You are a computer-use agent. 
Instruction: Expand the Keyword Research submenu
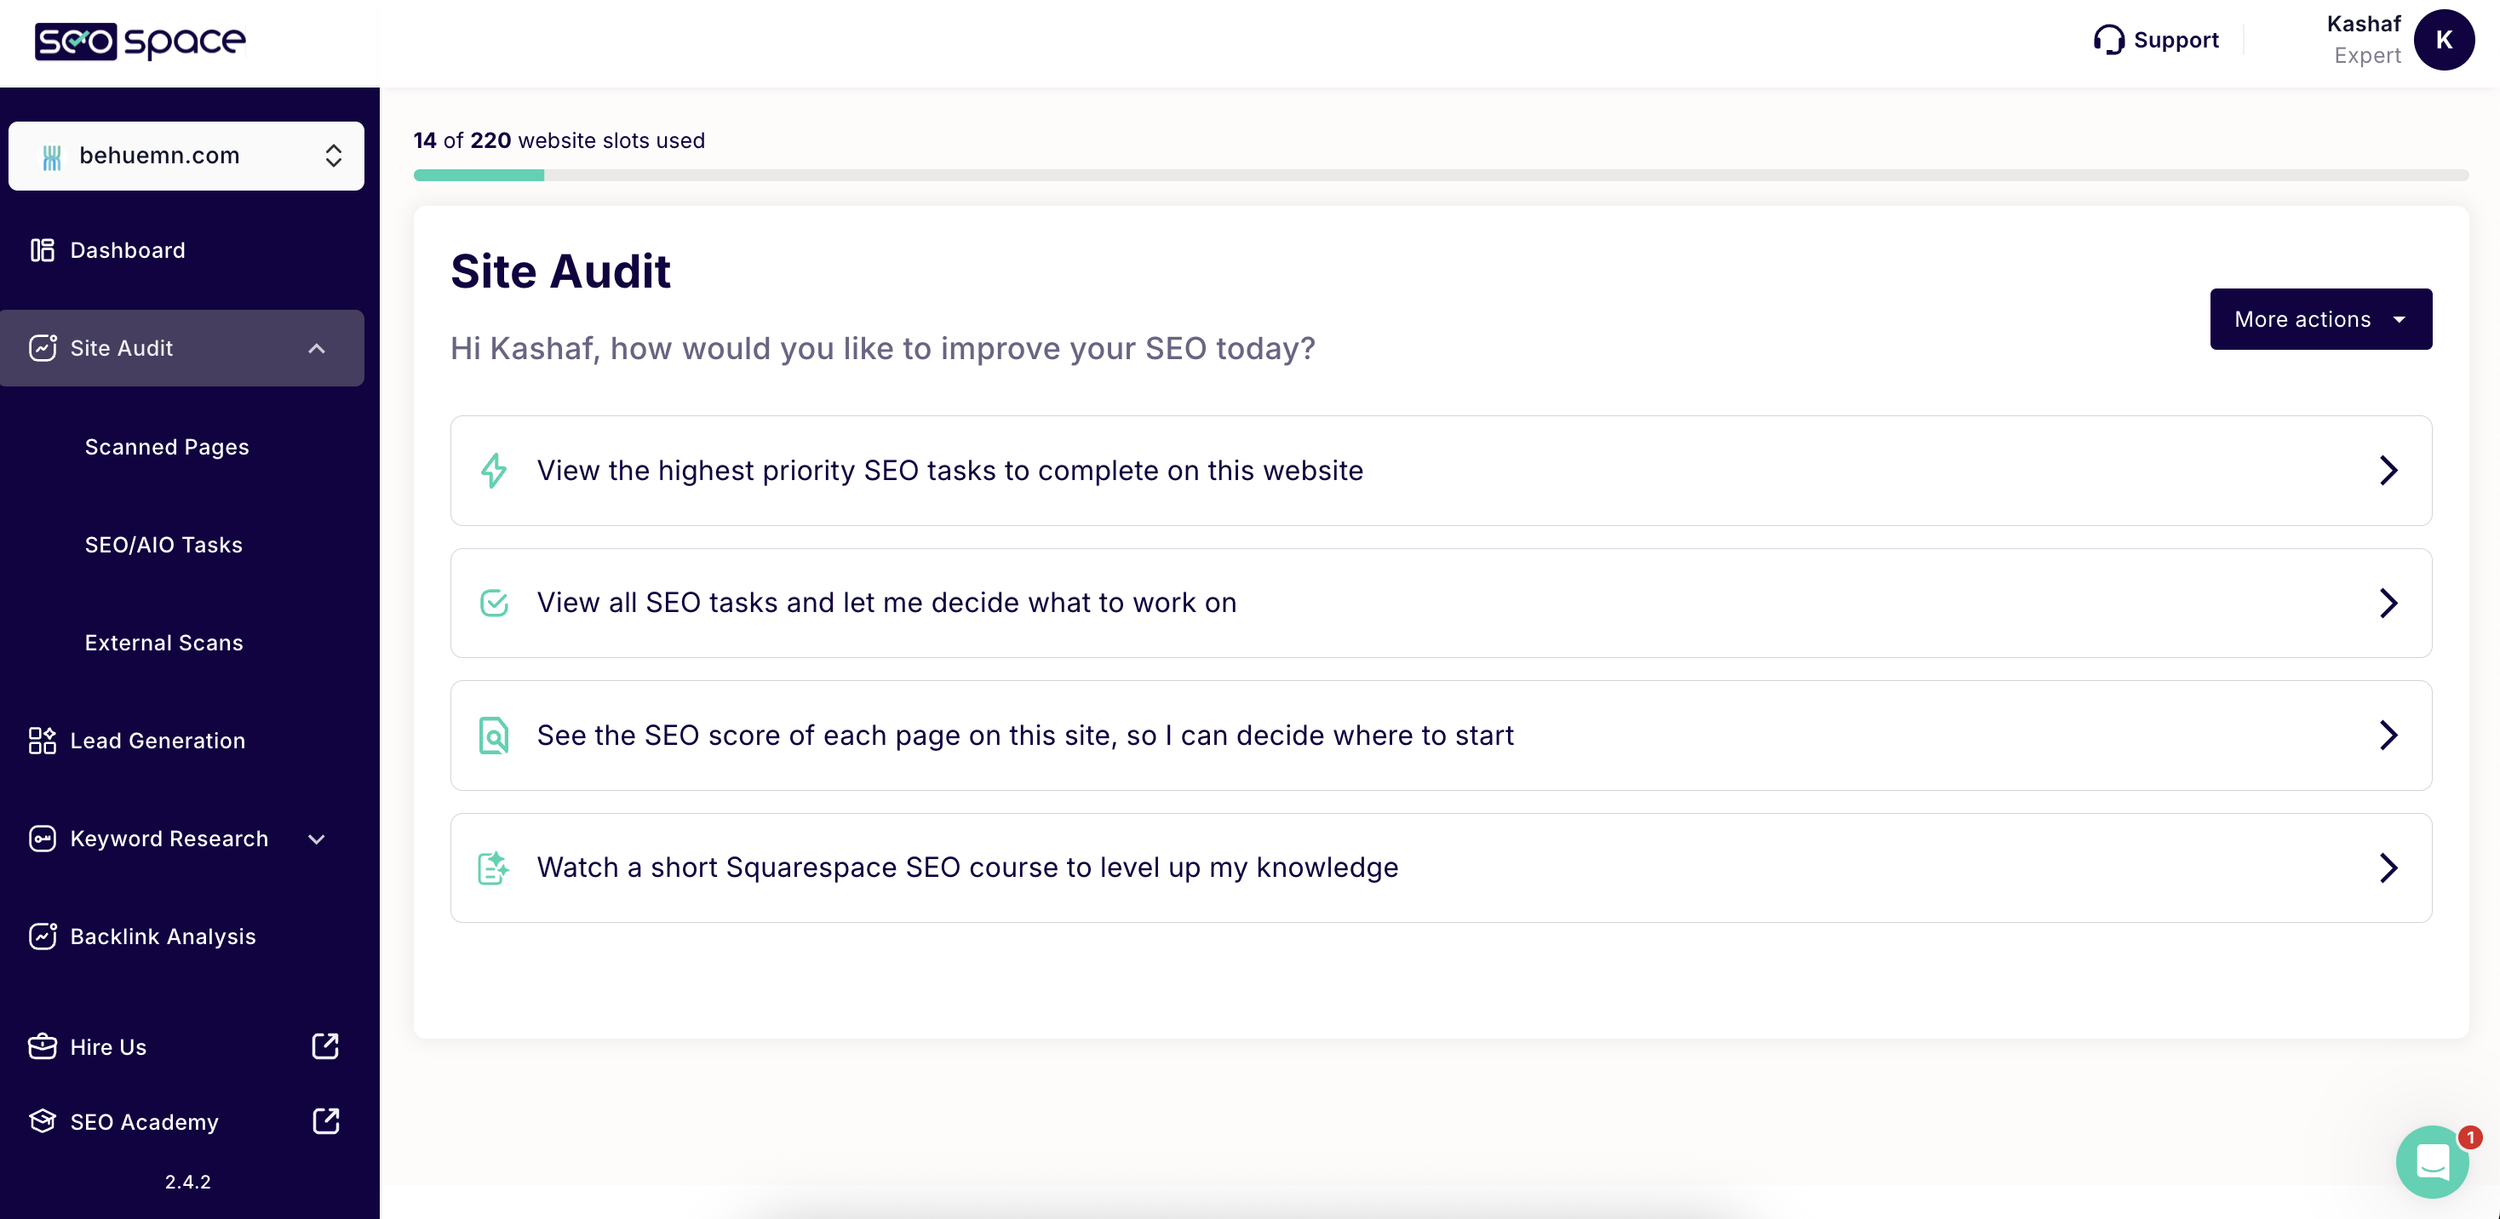(317, 839)
